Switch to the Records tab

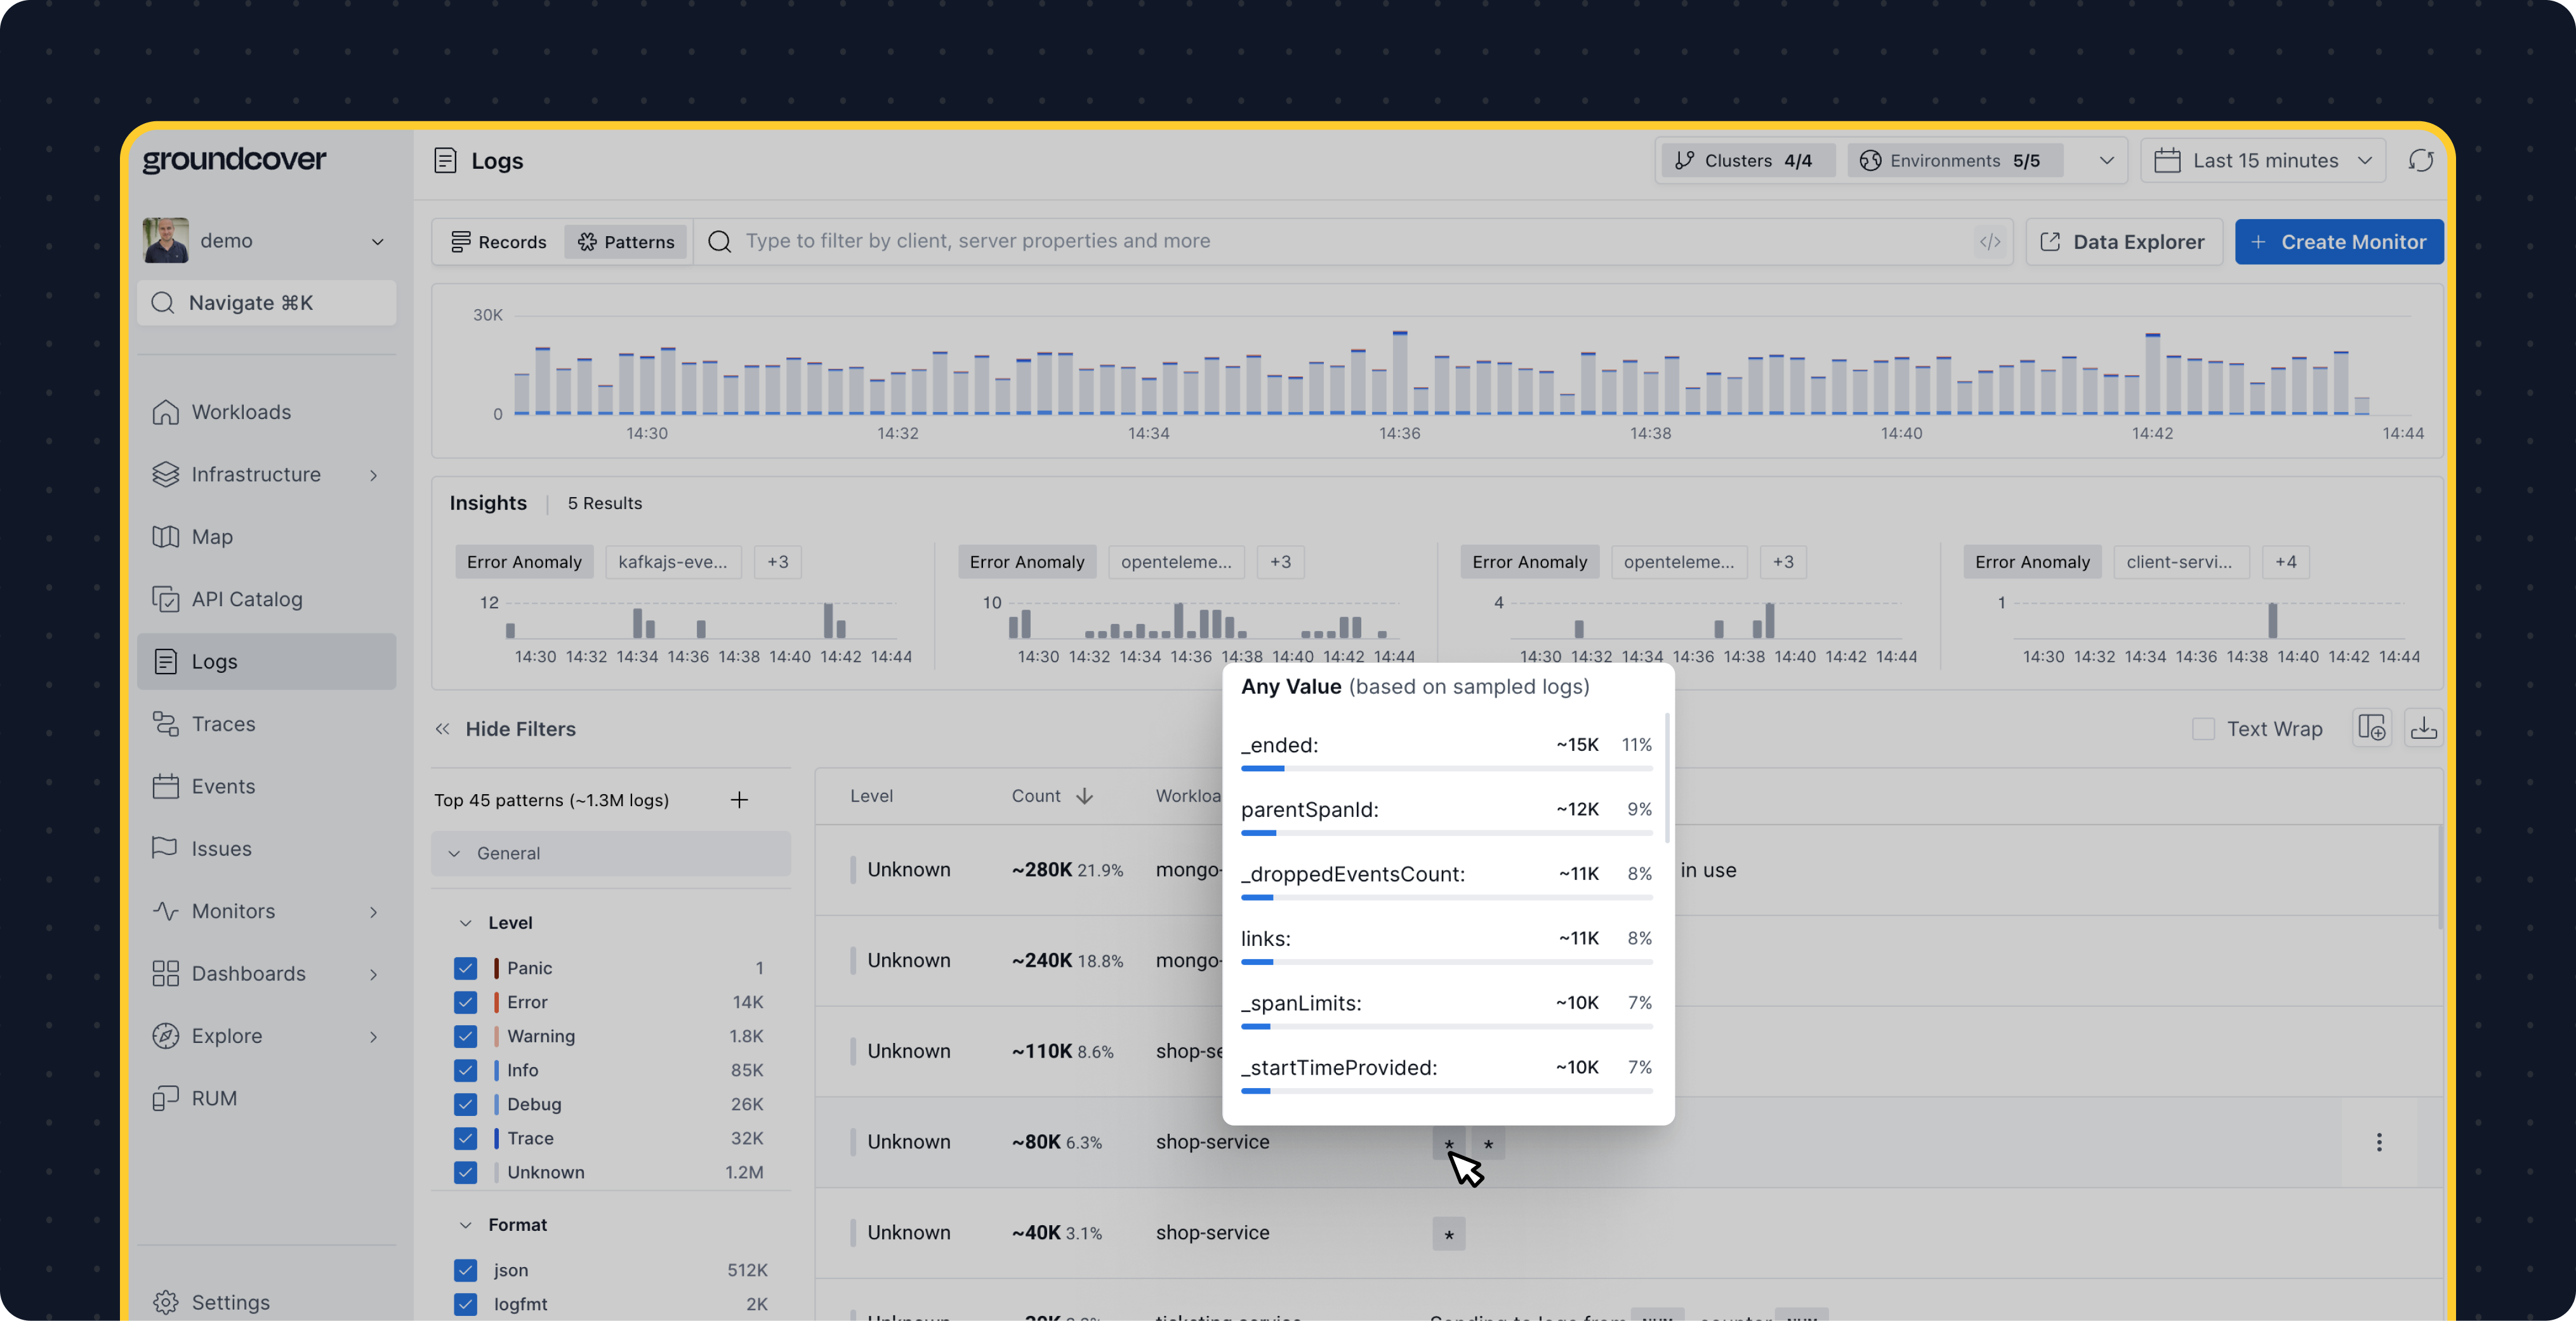pos(498,242)
